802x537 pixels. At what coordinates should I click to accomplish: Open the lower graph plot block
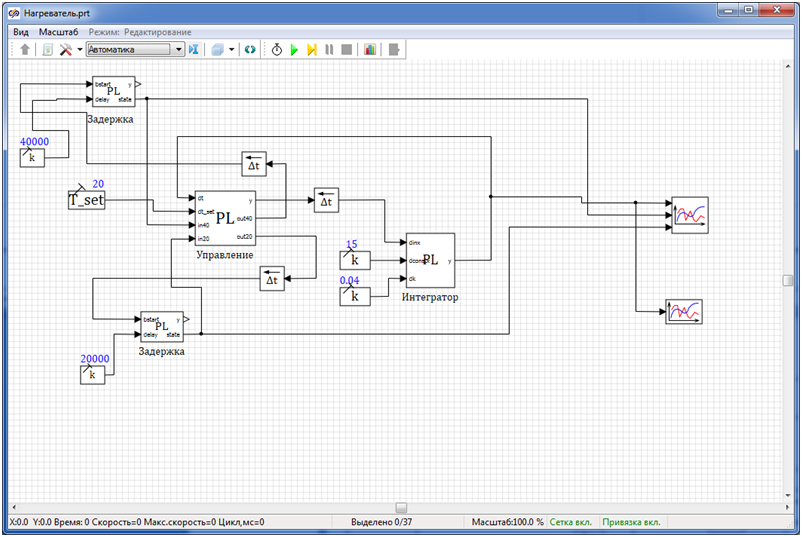pyautogui.click(x=684, y=311)
